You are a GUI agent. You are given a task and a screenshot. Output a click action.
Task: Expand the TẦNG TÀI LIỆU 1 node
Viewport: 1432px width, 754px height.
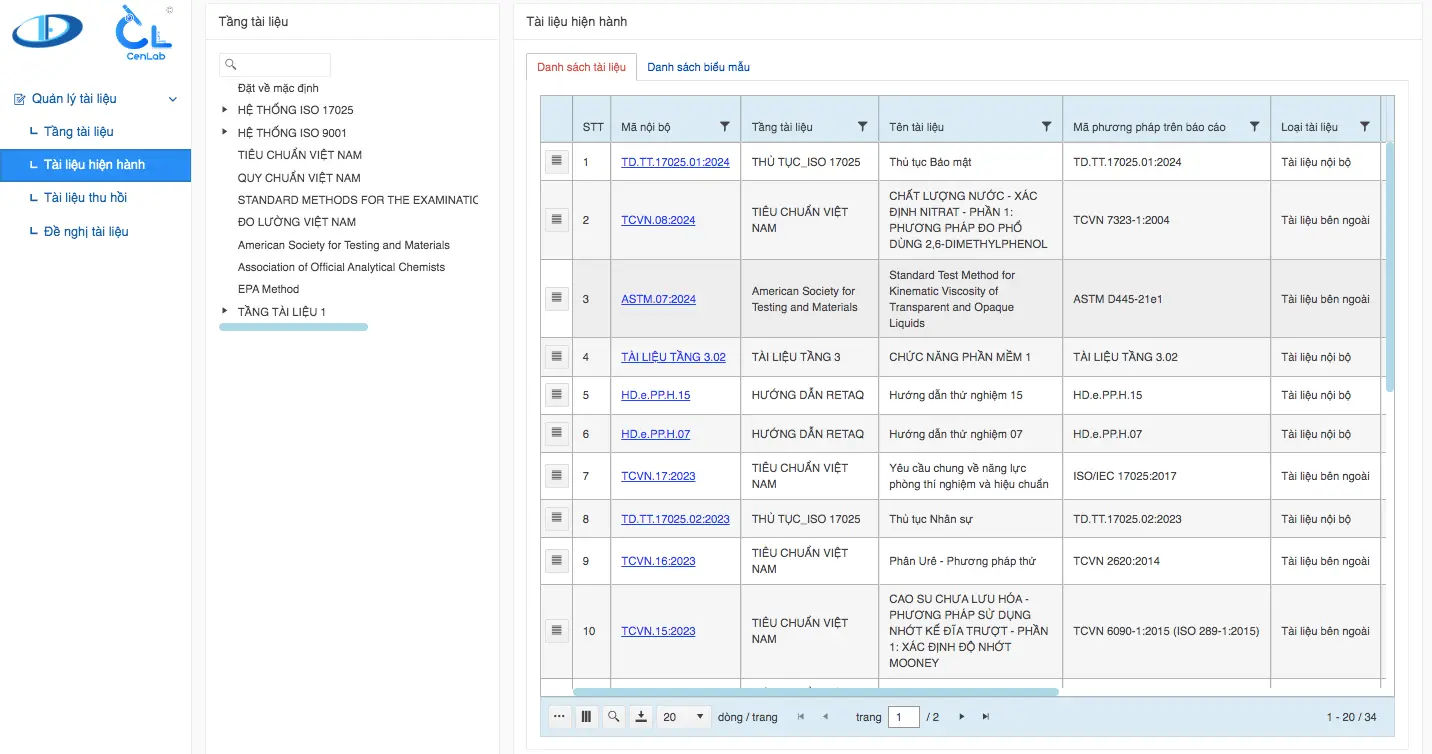tap(225, 311)
